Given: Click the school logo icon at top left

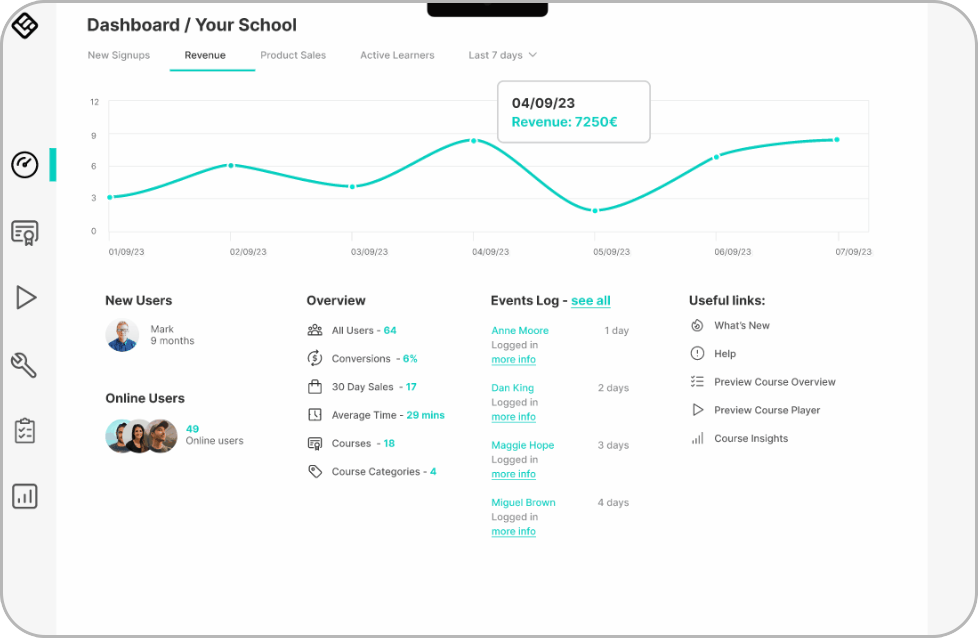Looking at the screenshot, I should pos(25,27).
